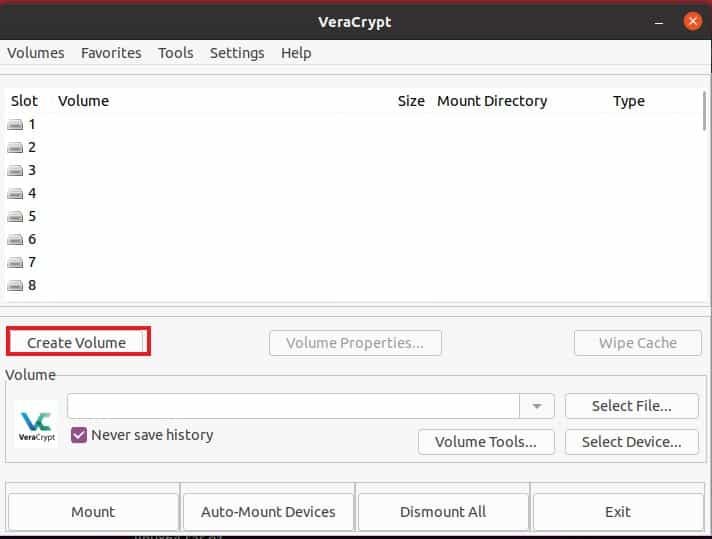The image size is (712, 539).
Task: Click the Type column header
Action: click(629, 101)
